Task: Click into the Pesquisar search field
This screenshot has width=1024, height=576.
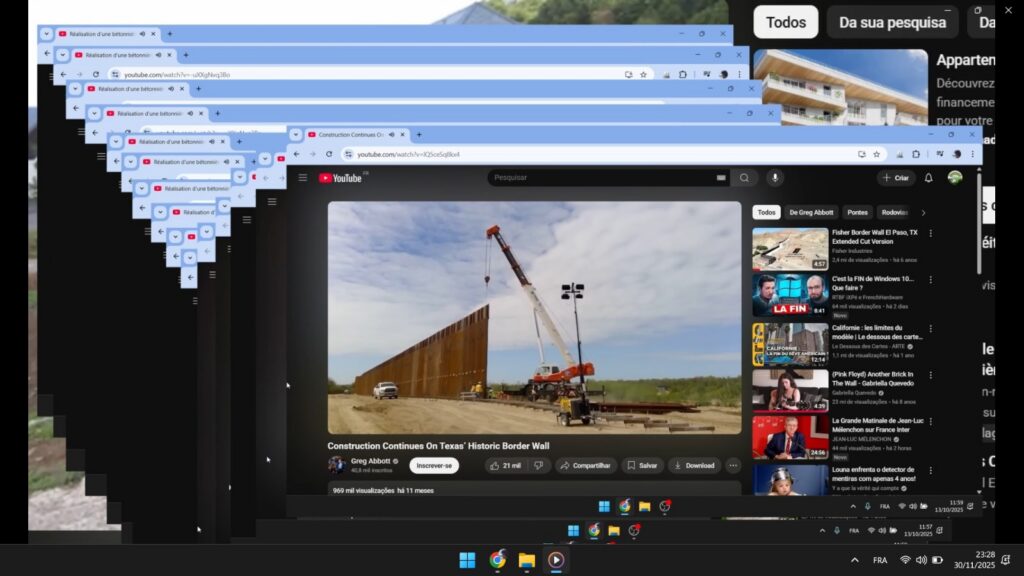Action: click(x=600, y=178)
